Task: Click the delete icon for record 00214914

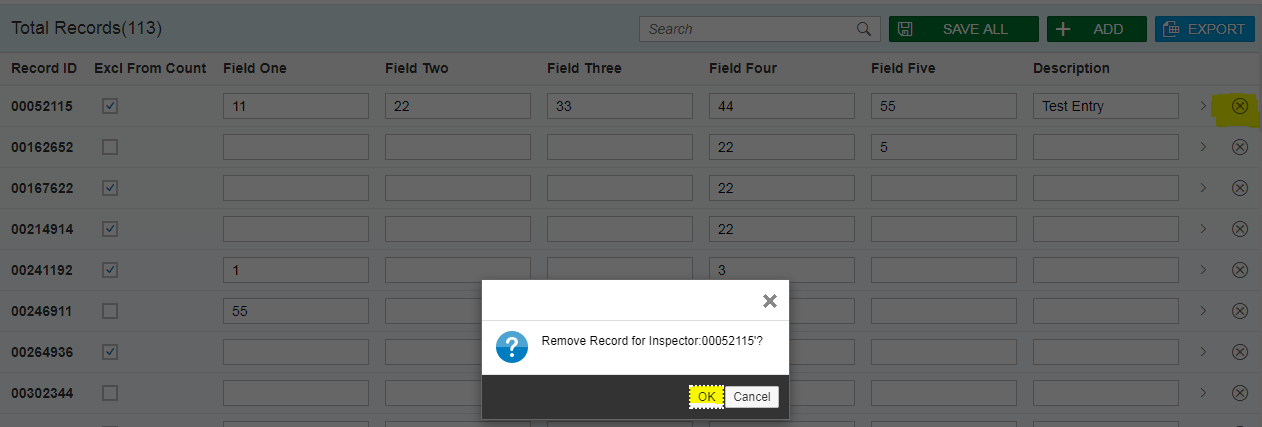Action: tap(1240, 229)
